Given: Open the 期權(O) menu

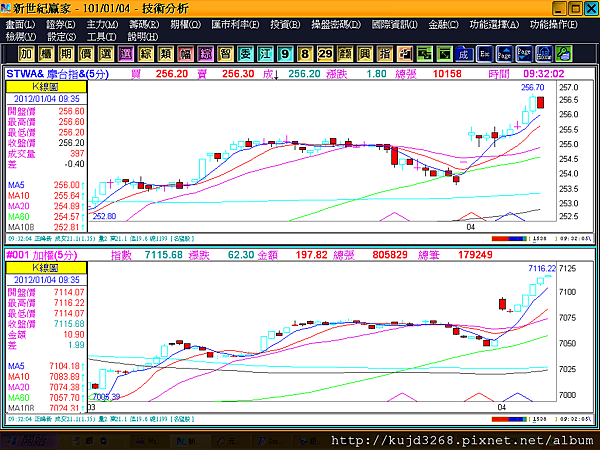Looking at the screenshot, I should 185,25.
